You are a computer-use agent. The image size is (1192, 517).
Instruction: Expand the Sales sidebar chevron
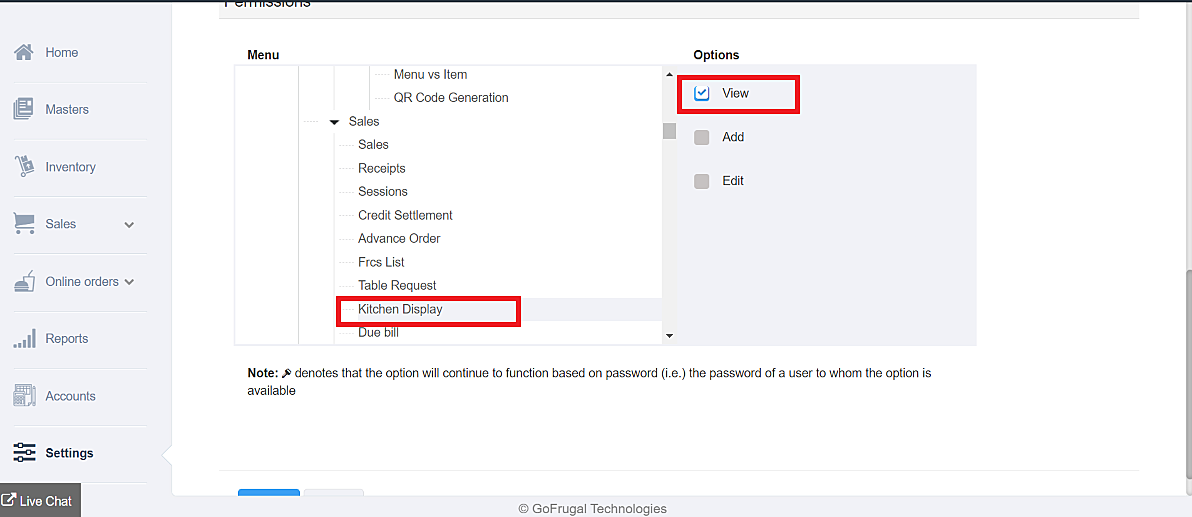coord(129,225)
